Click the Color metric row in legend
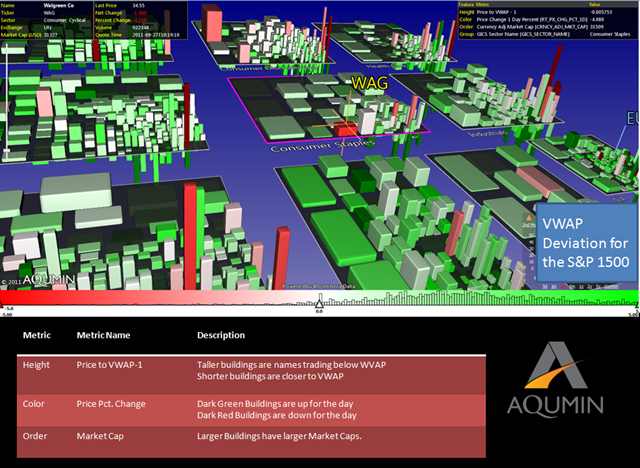This screenshot has width=640, height=468. click(251, 410)
